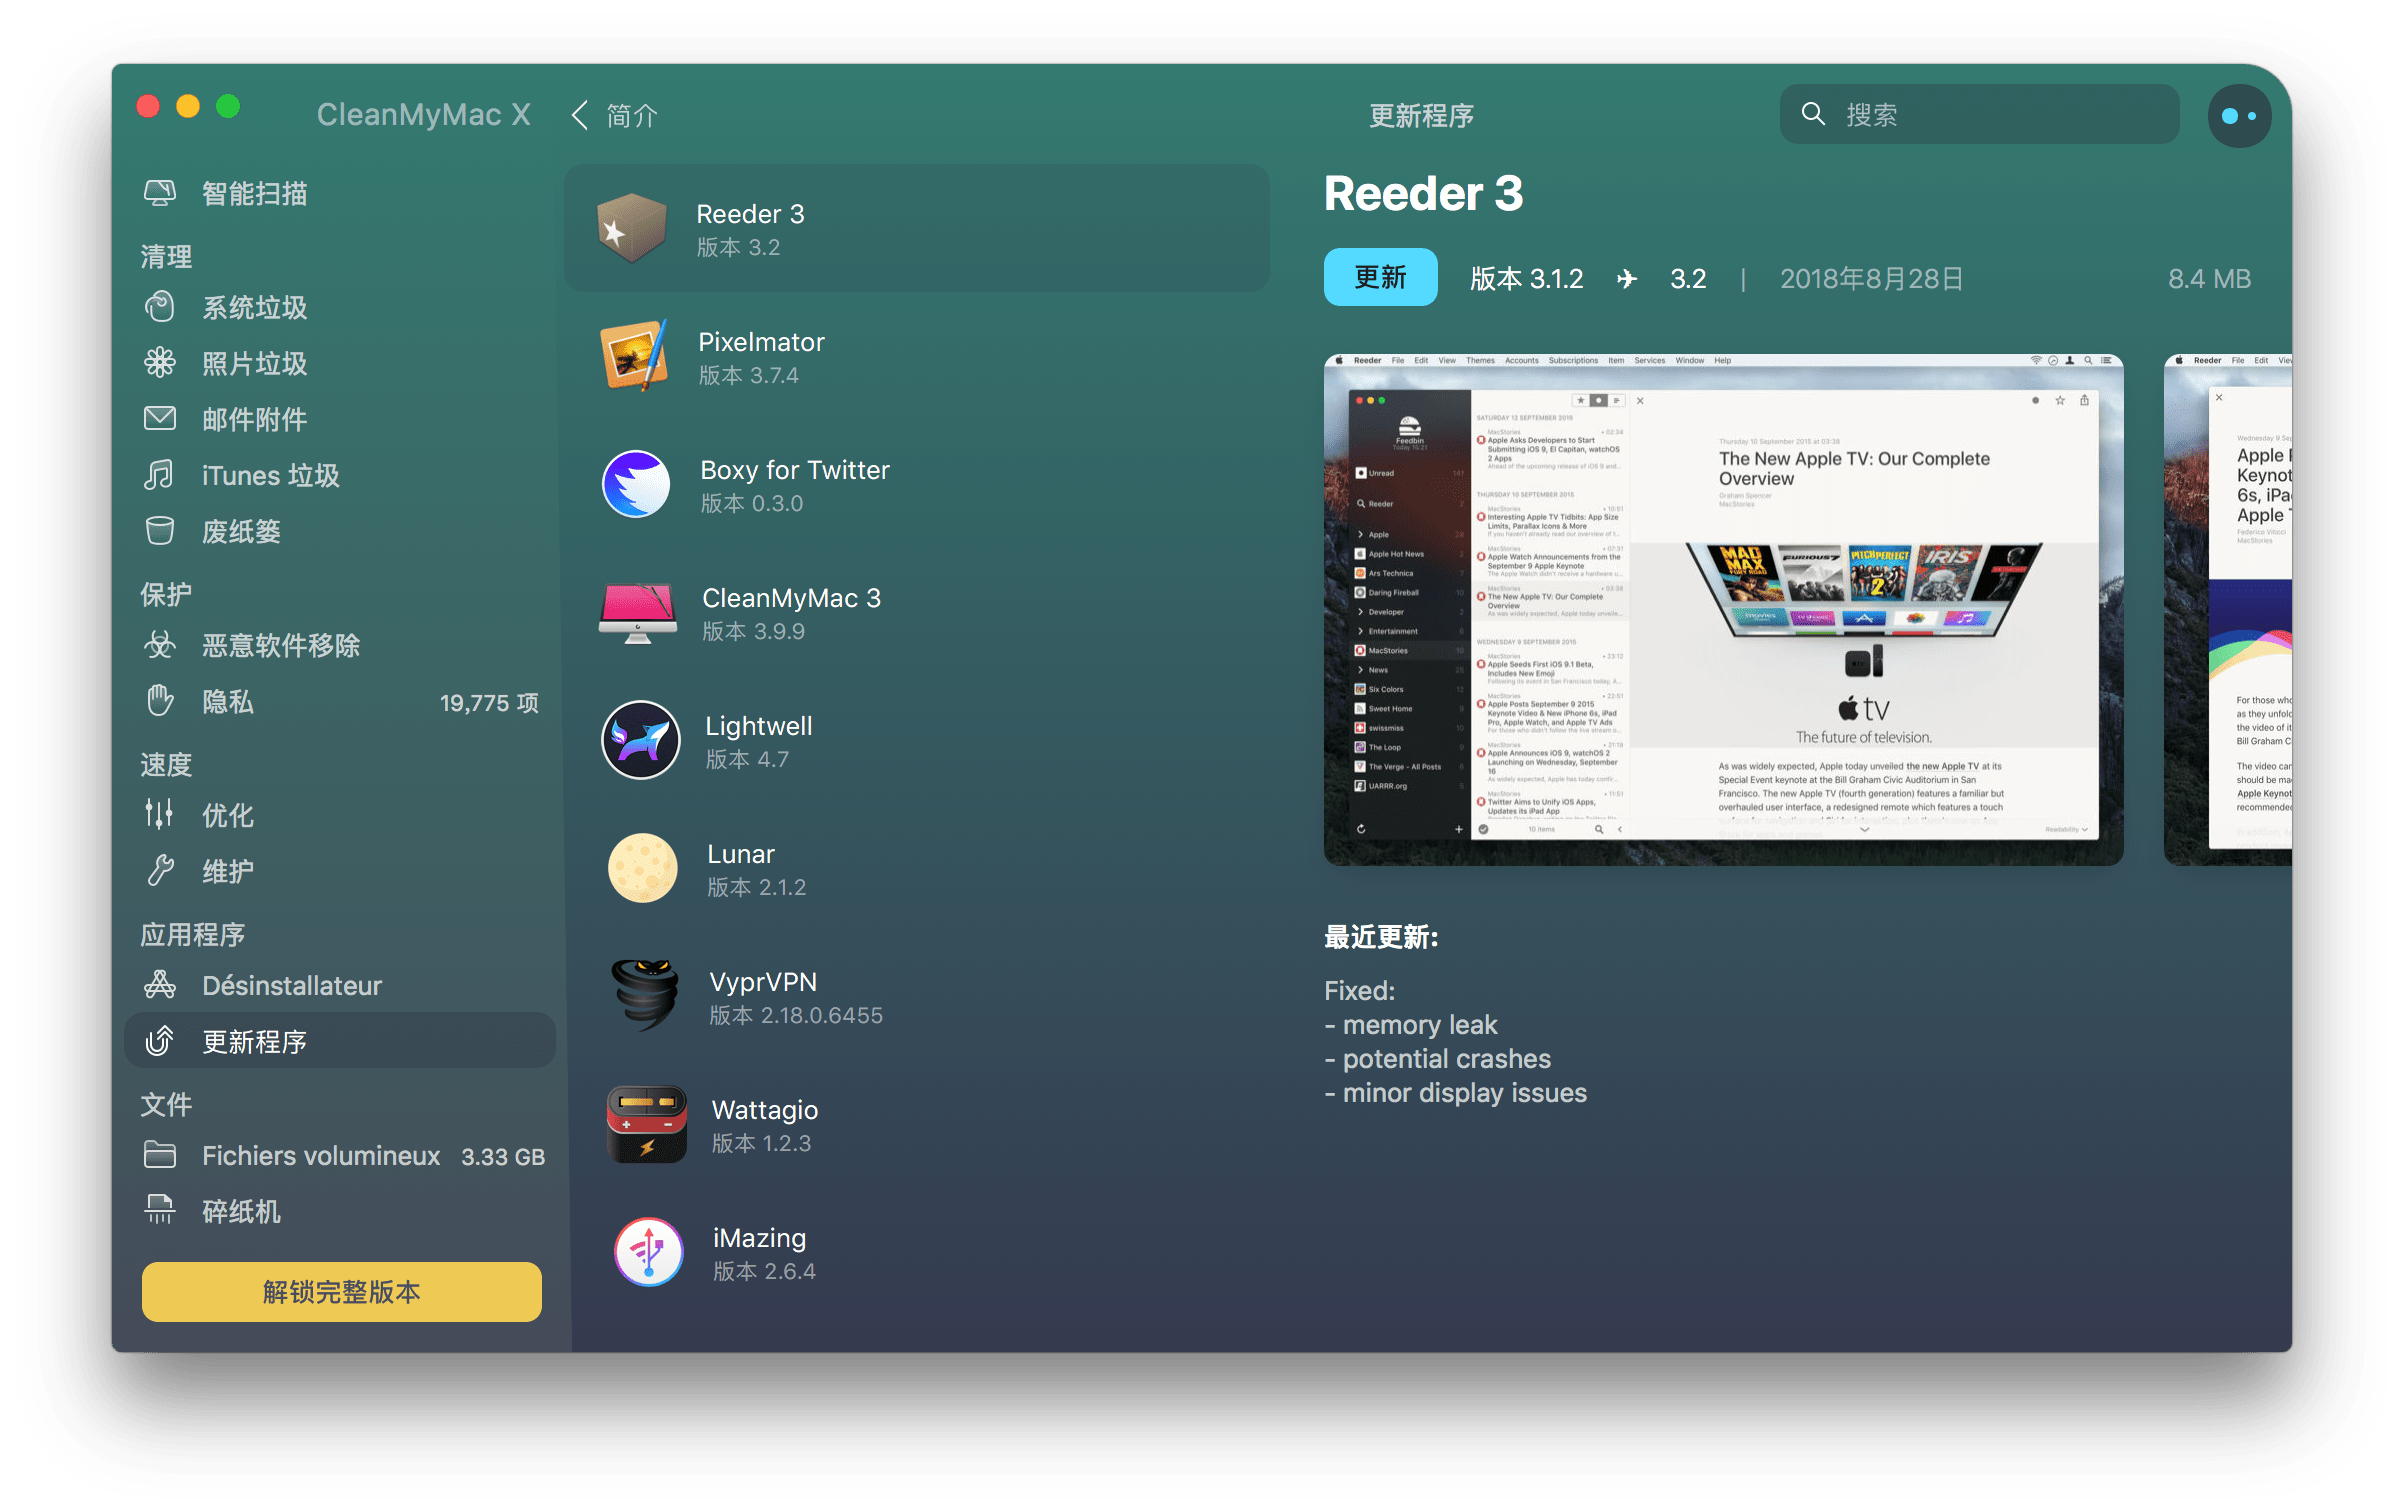This screenshot has width=2404, height=1512.
Task: Click the 3.33 GB large files size
Action: click(x=503, y=1156)
